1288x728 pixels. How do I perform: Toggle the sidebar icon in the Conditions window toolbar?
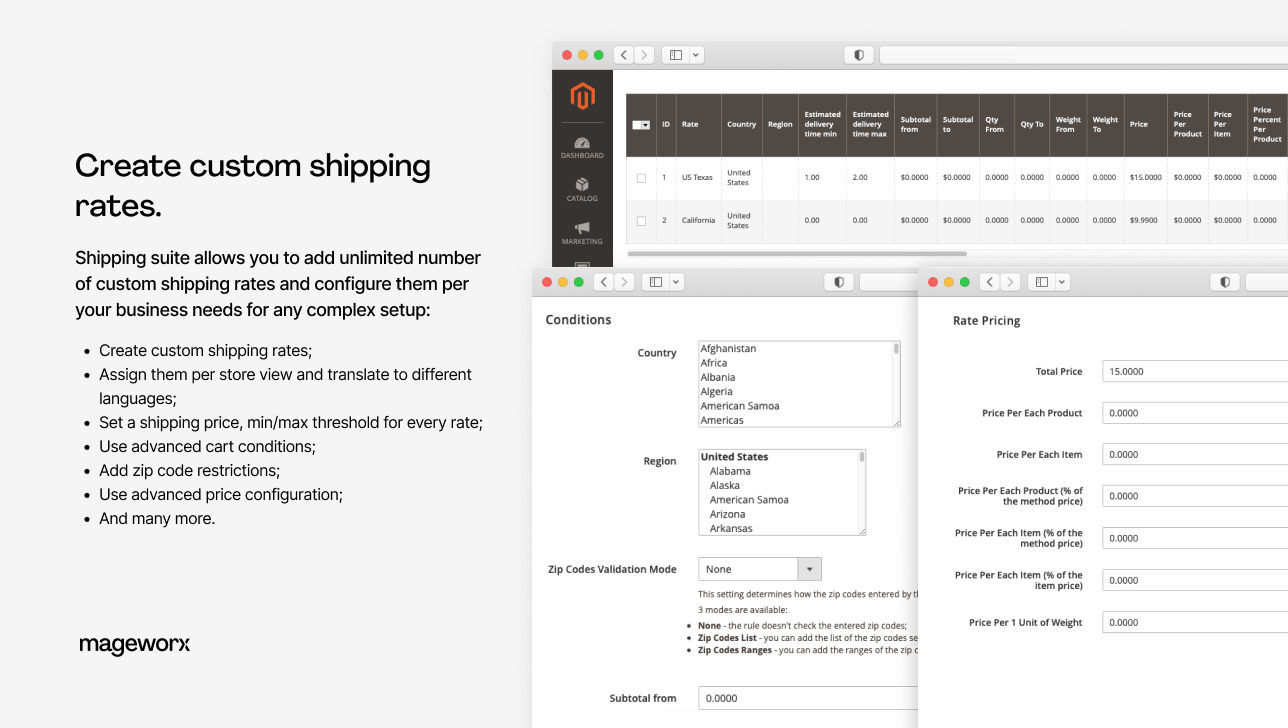(x=657, y=282)
